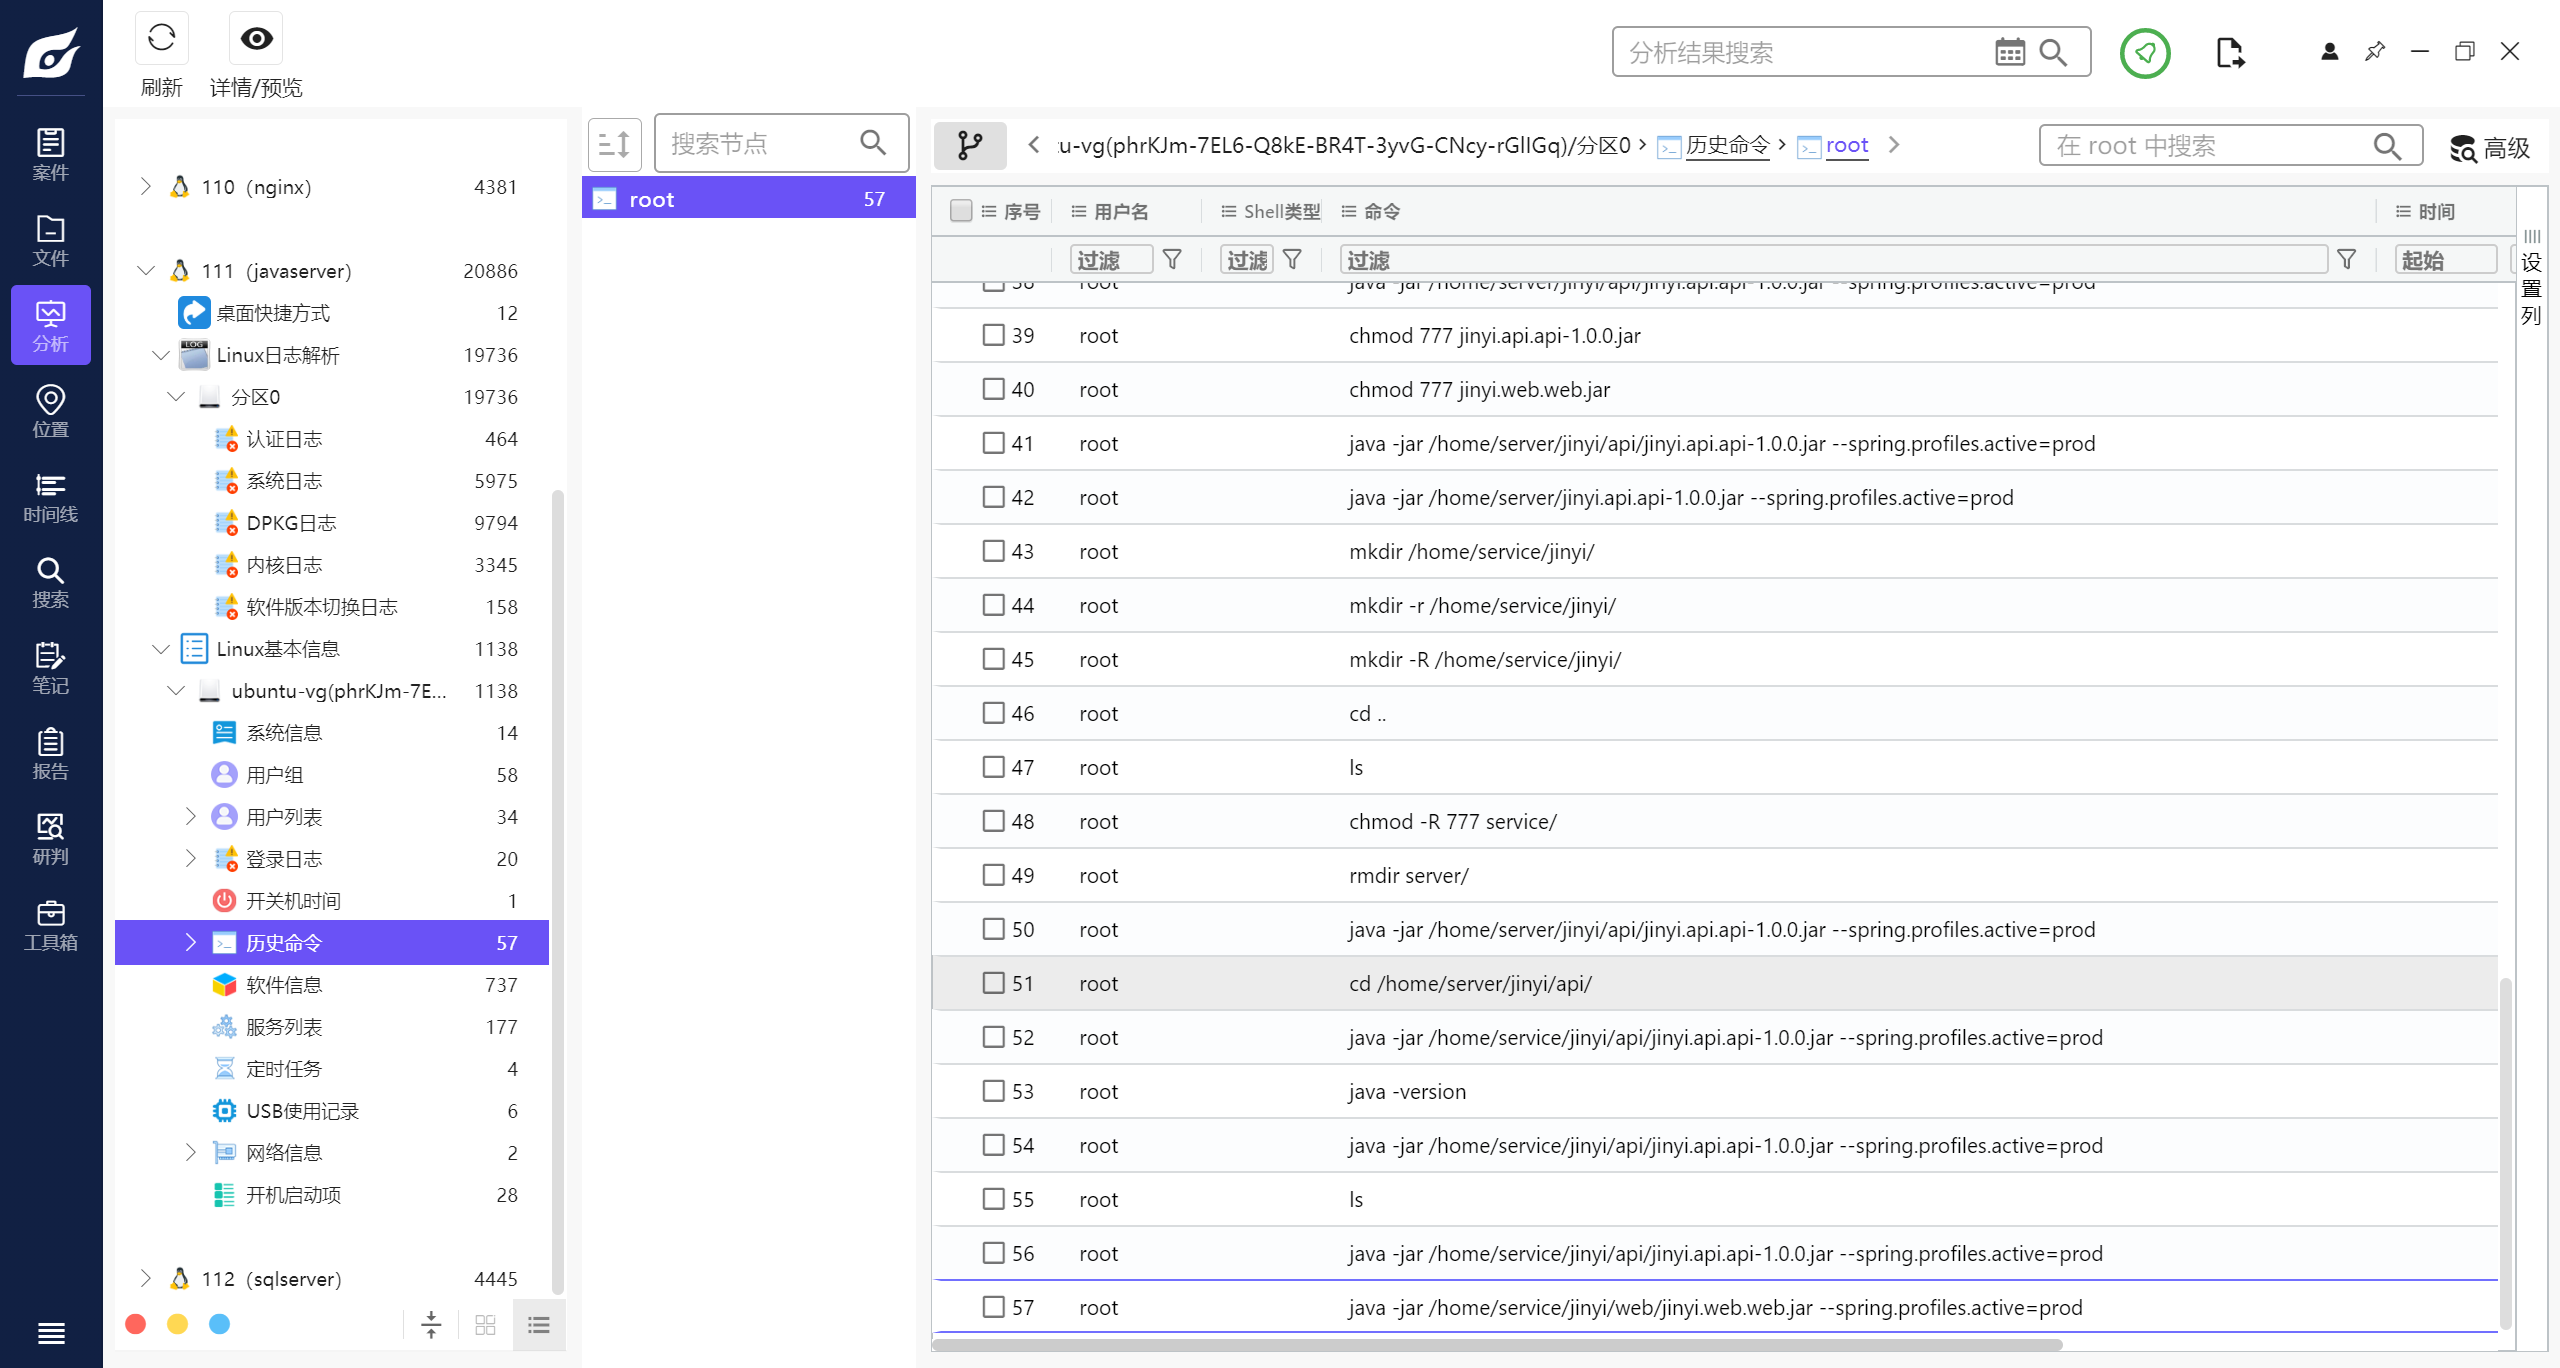Open the 工具箱 toolbox sidebar icon

50,925
